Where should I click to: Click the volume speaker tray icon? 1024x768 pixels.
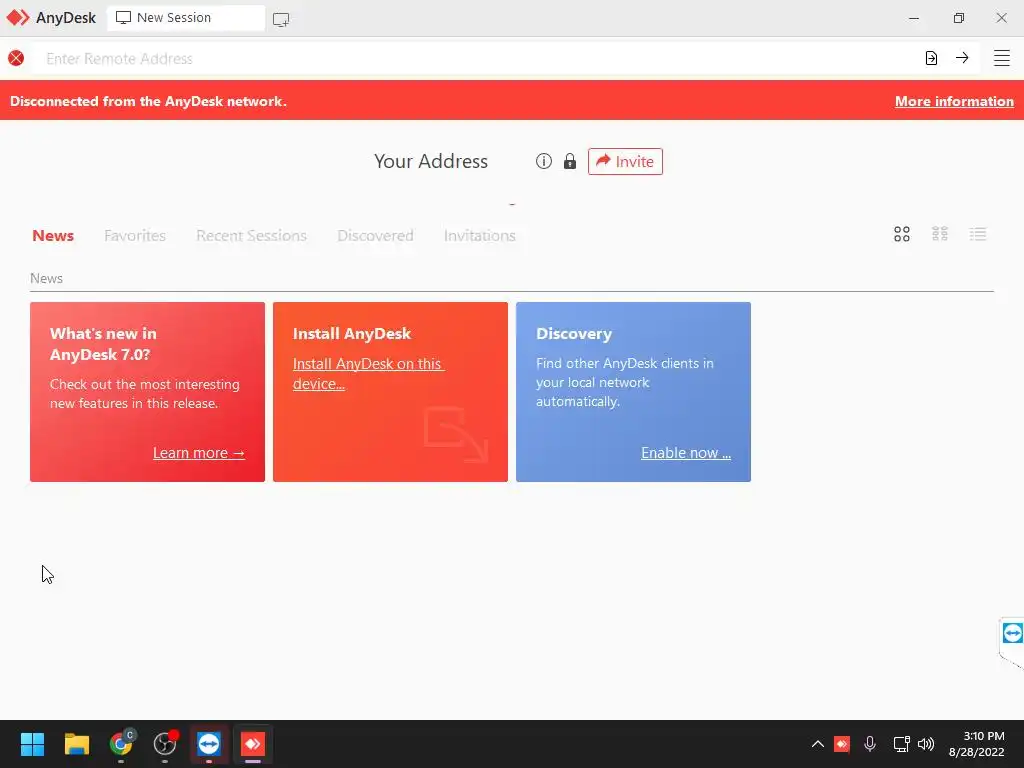pyautogui.click(x=926, y=744)
